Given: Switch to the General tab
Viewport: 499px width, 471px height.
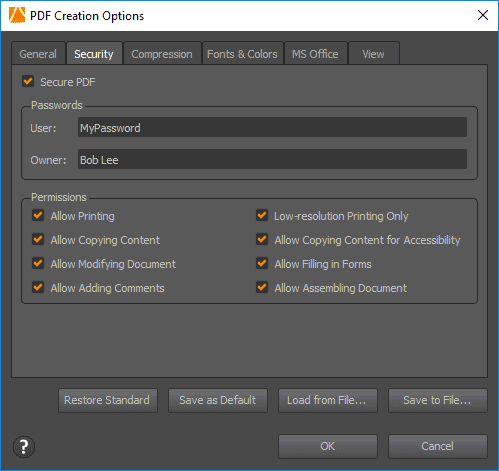Looking at the screenshot, I should tap(38, 53).
